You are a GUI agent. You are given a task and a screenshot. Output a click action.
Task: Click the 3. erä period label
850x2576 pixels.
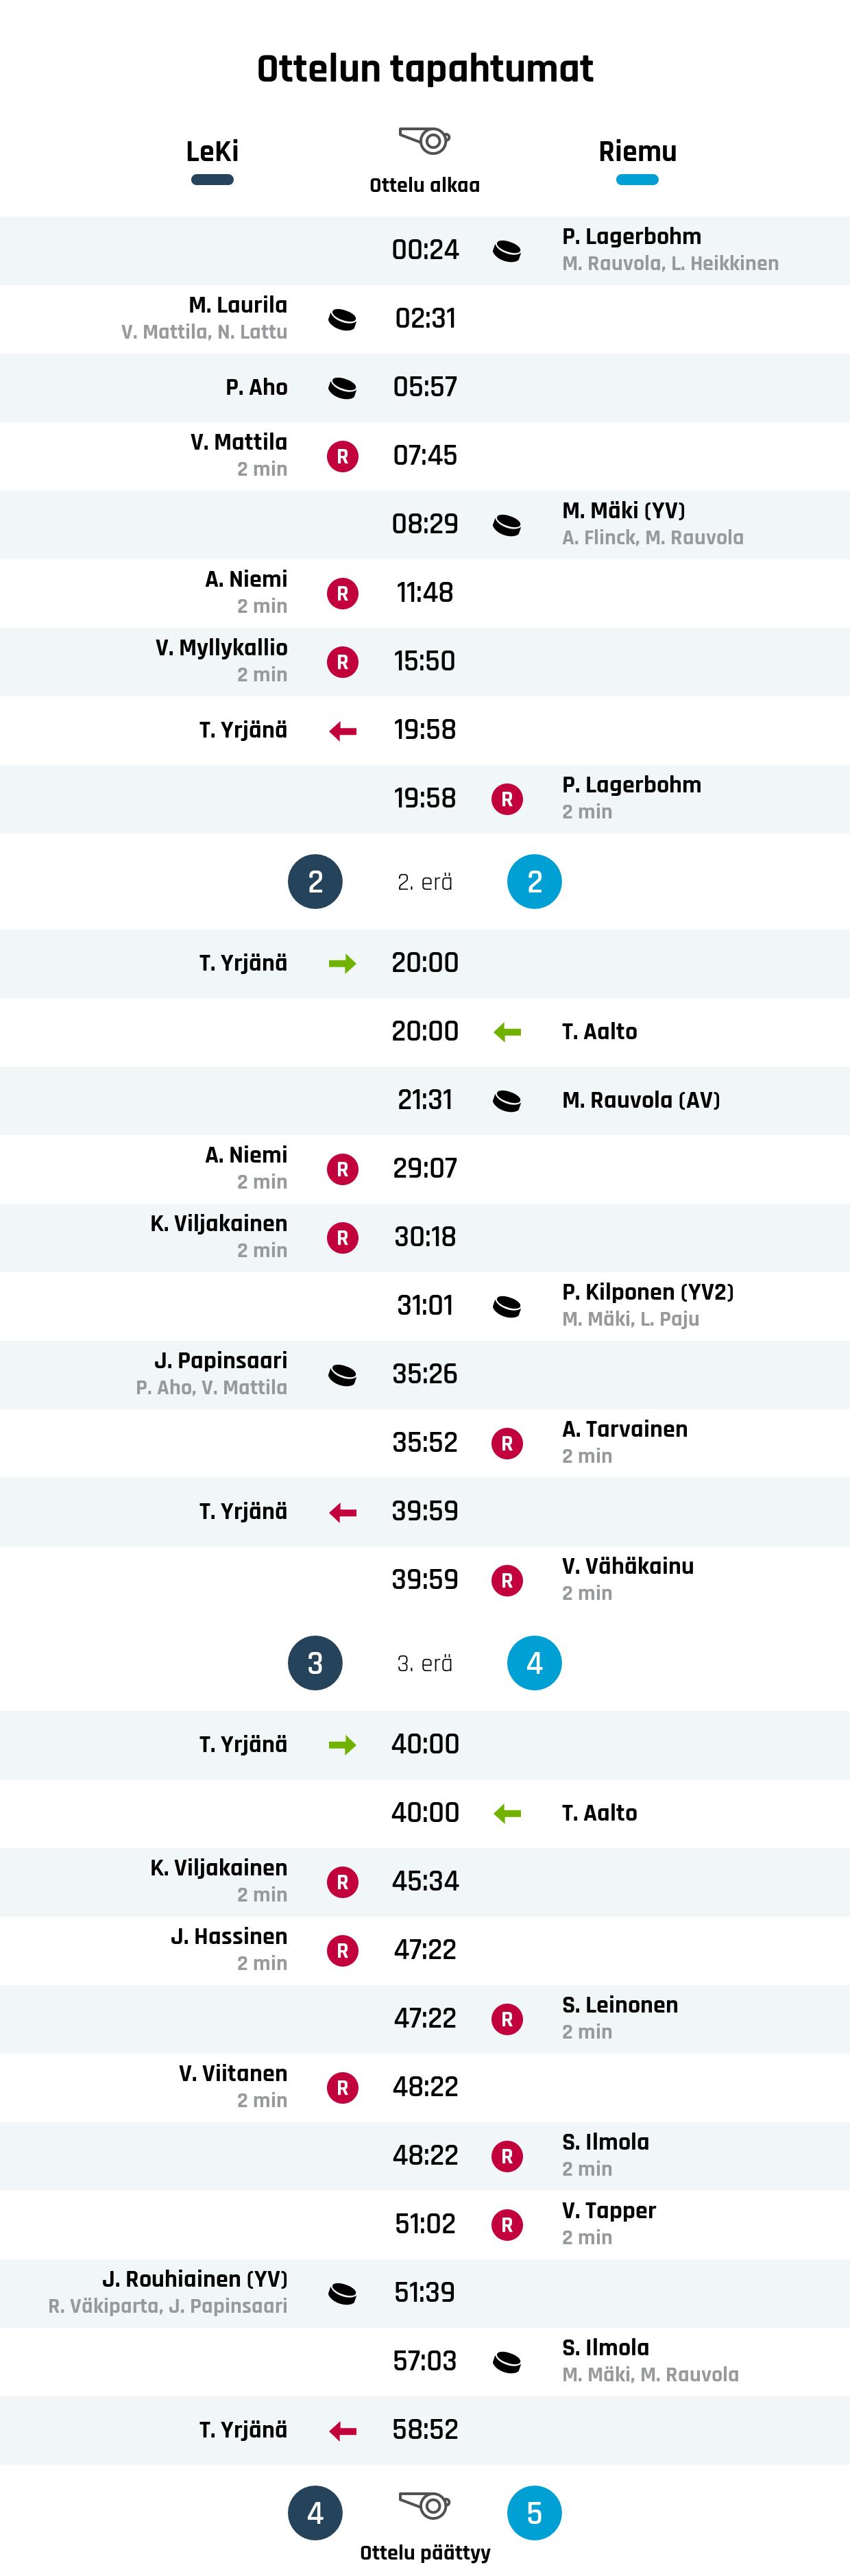[425, 1663]
